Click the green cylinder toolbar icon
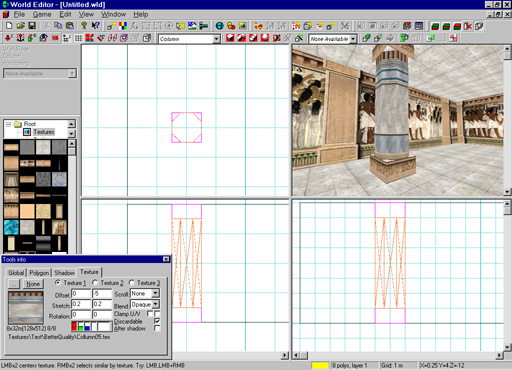 366,38
